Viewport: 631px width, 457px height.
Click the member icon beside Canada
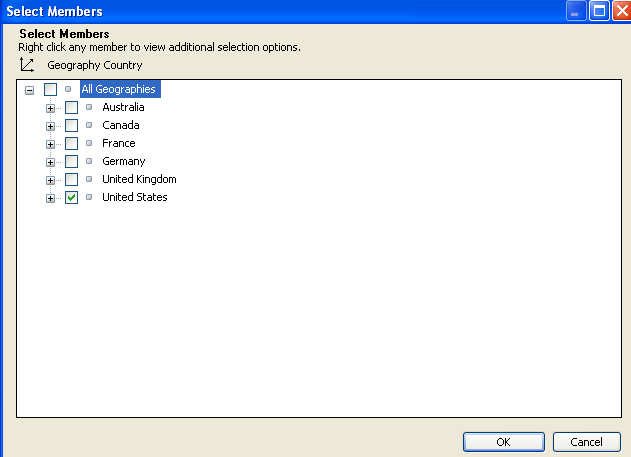(89, 125)
